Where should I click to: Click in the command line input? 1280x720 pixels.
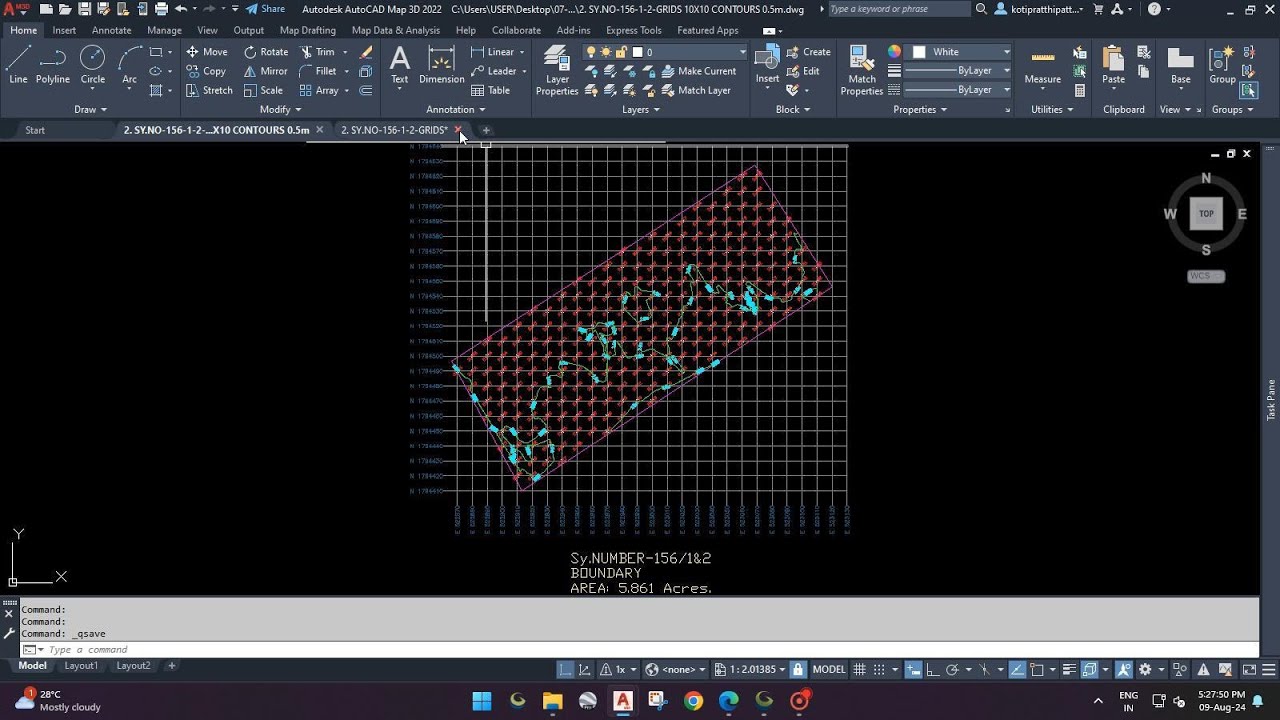coord(640,650)
